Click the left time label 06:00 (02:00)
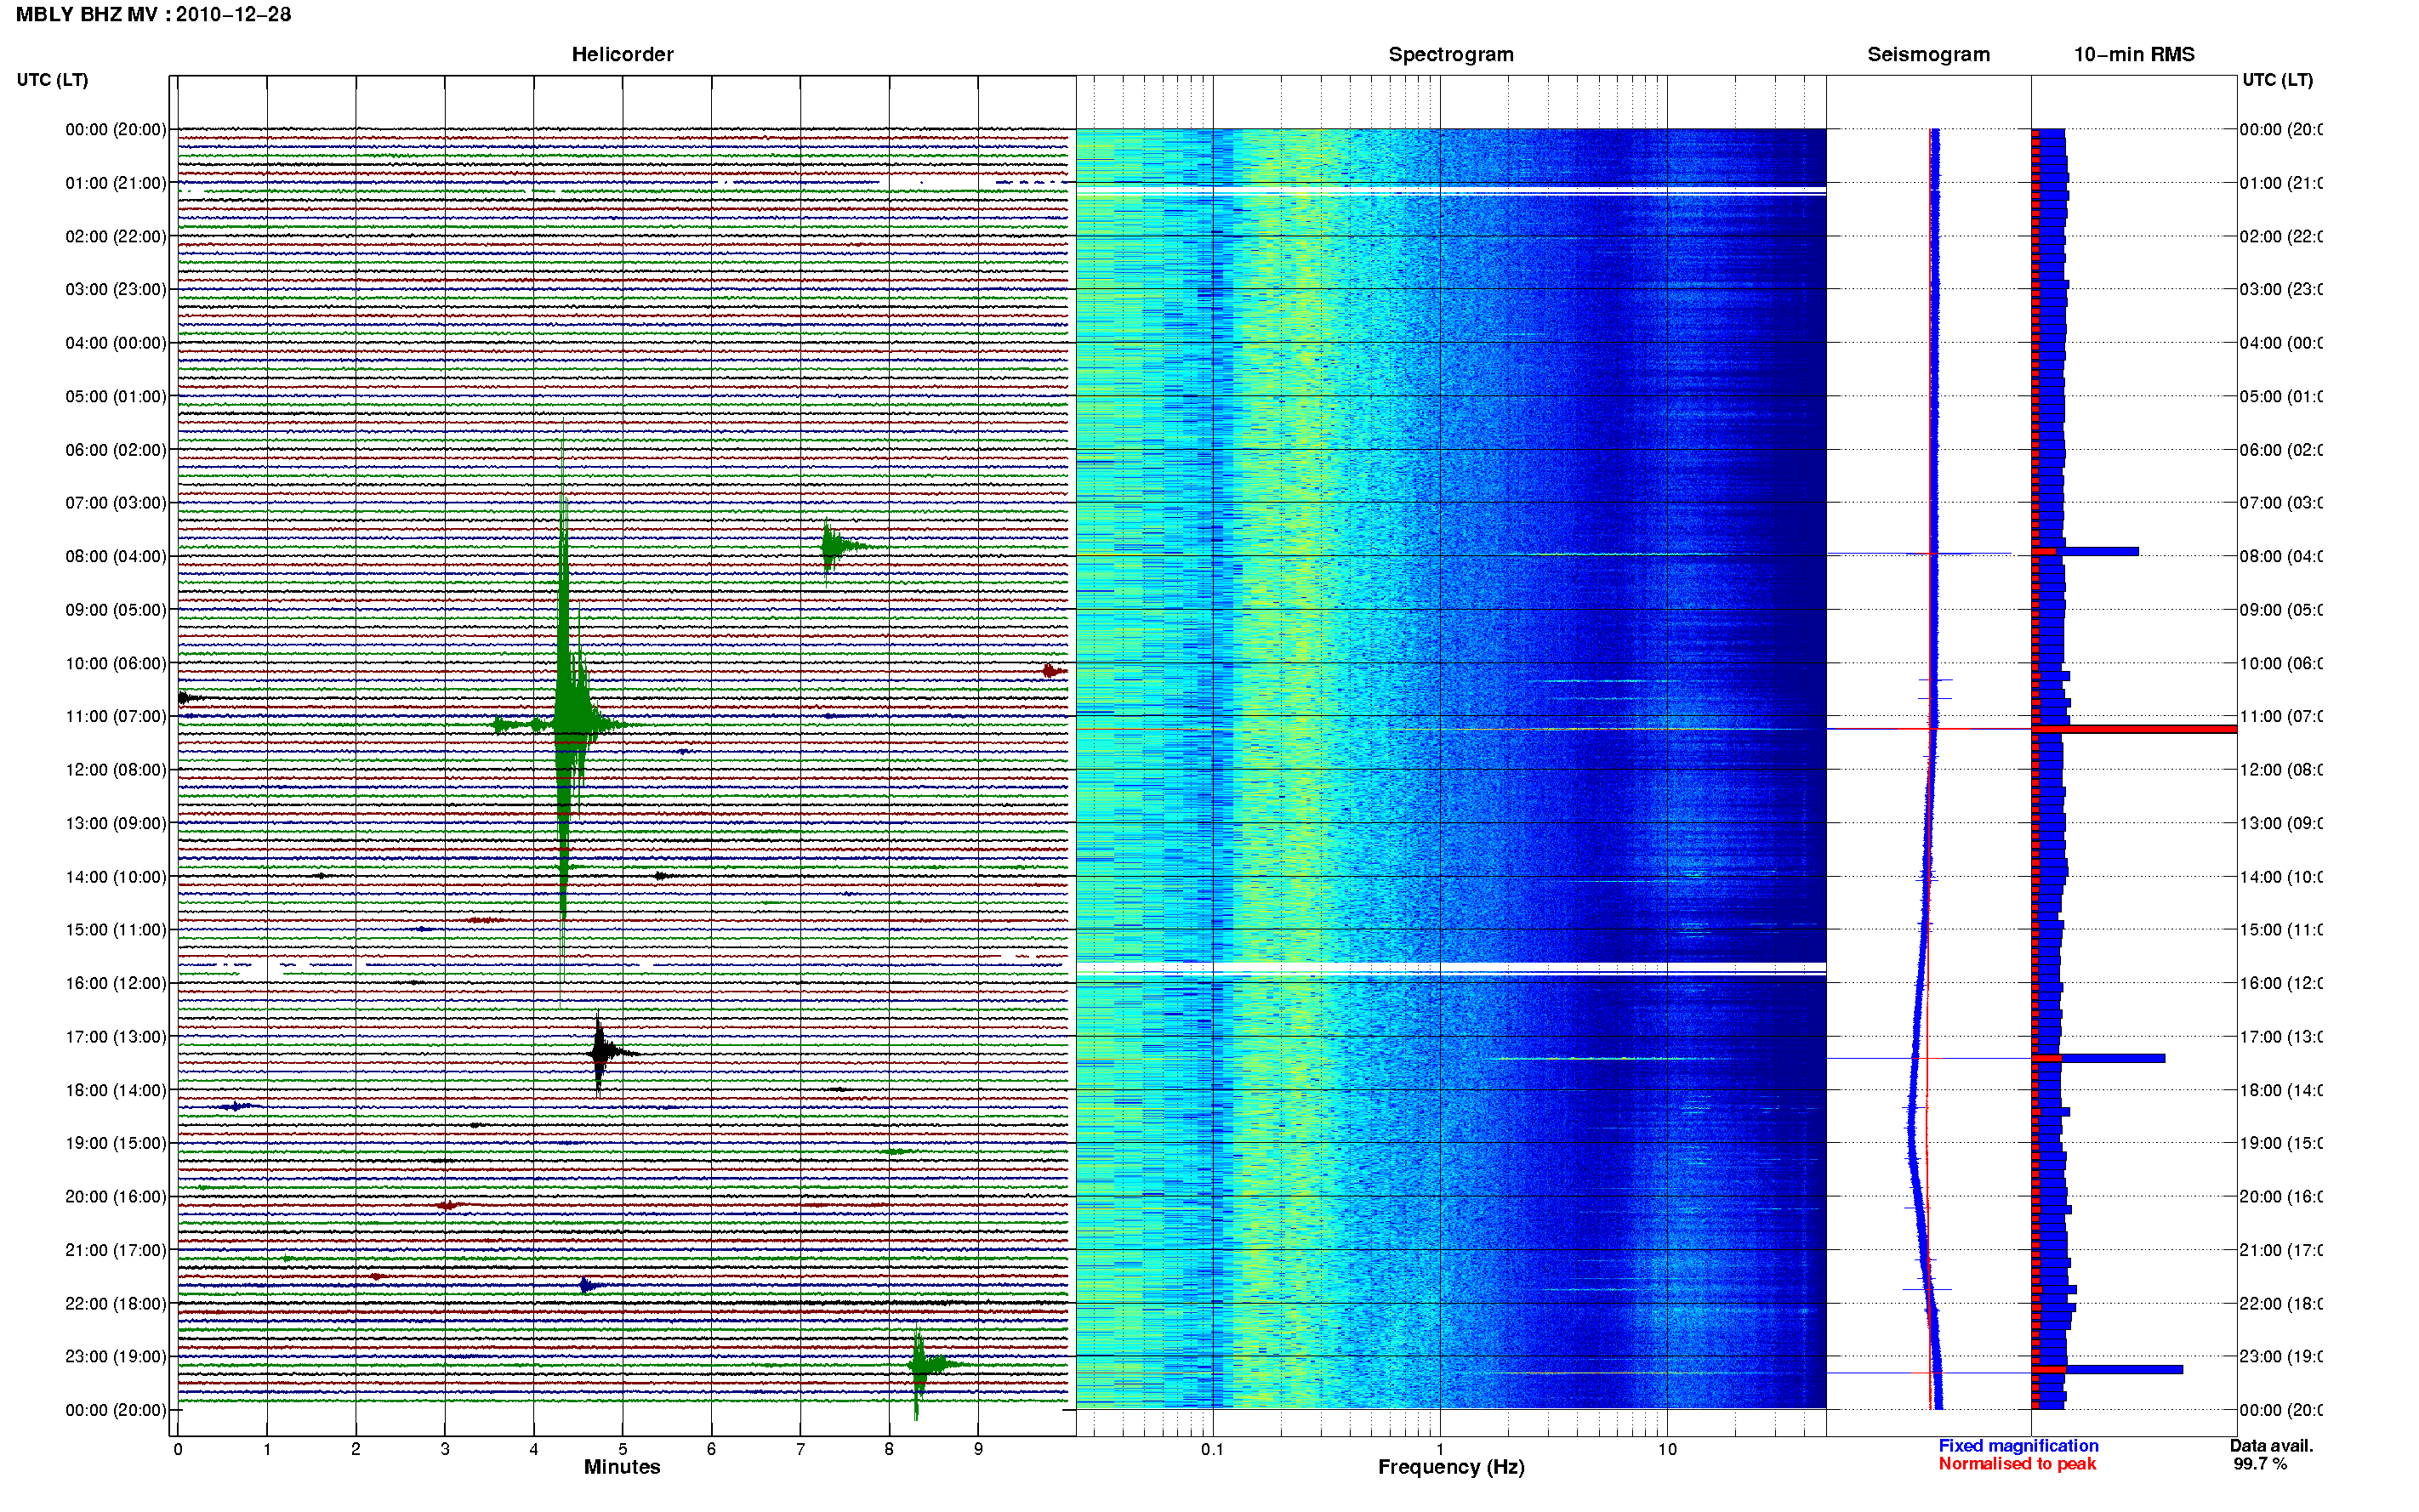Viewport: 2419px width, 1512px height. [x=116, y=450]
